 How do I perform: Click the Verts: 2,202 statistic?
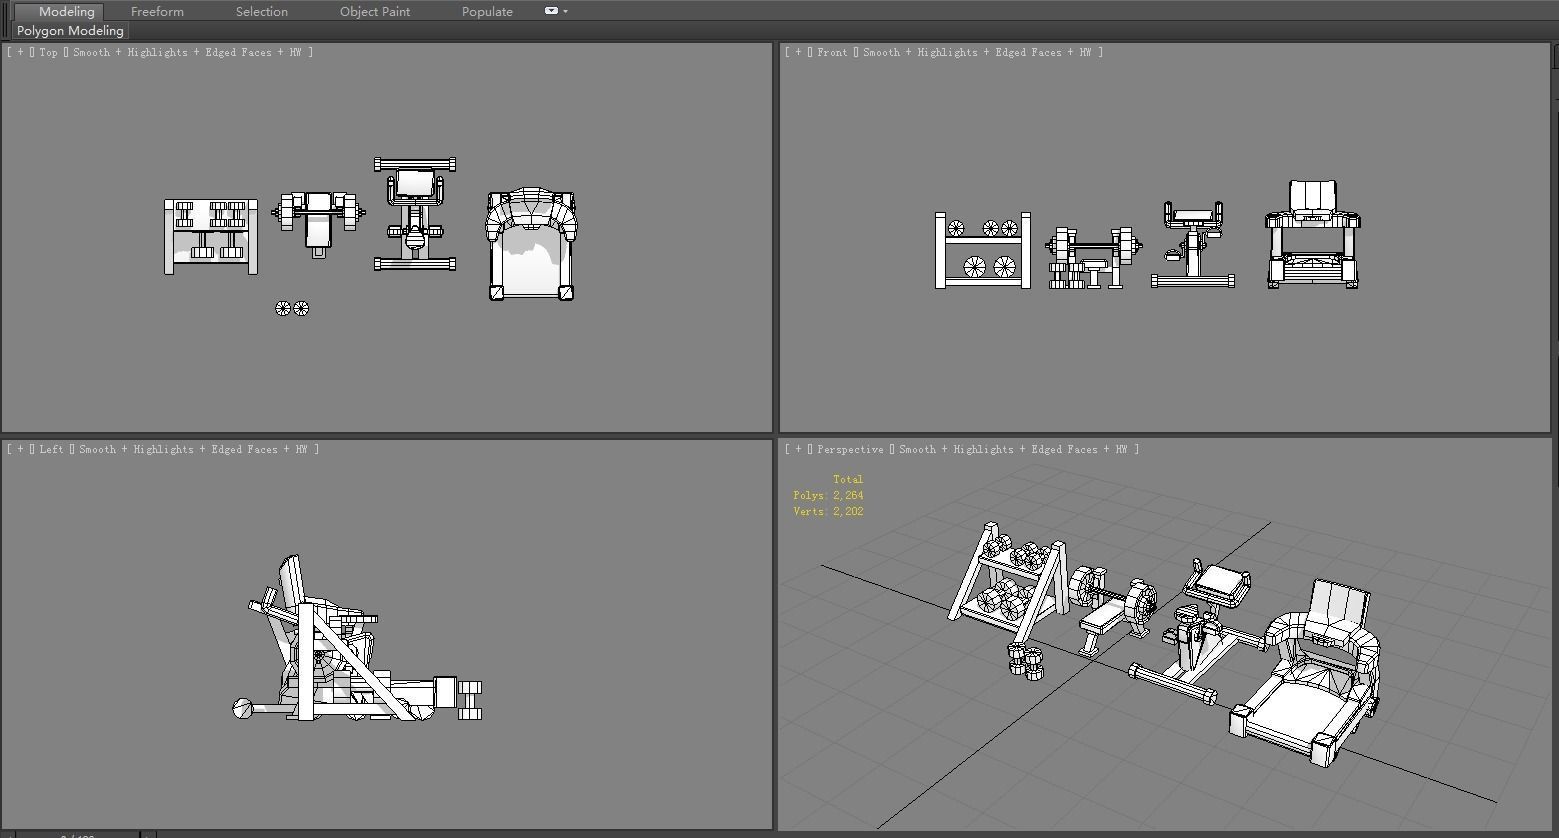[x=828, y=511]
